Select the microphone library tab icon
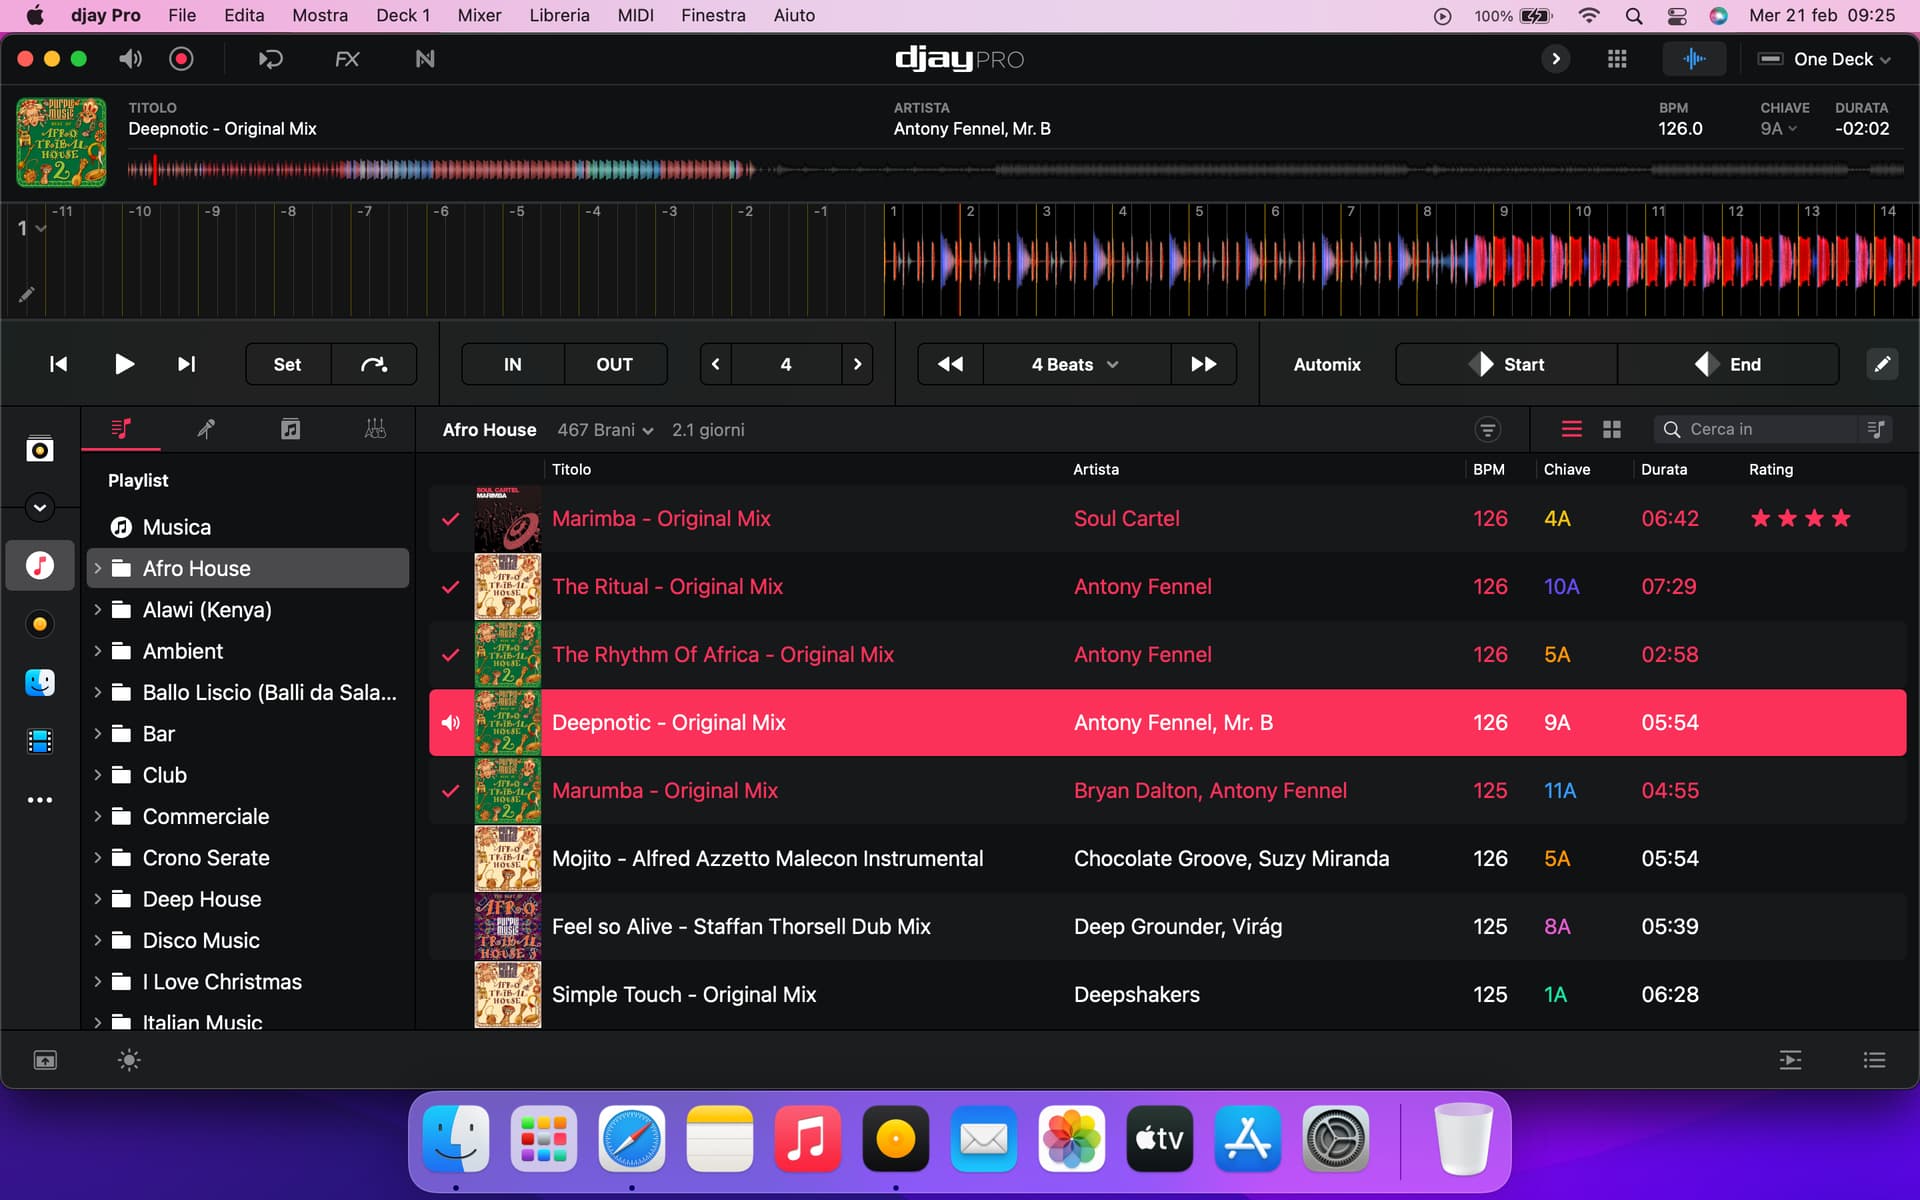This screenshot has width=1920, height=1200. coord(206,429)
